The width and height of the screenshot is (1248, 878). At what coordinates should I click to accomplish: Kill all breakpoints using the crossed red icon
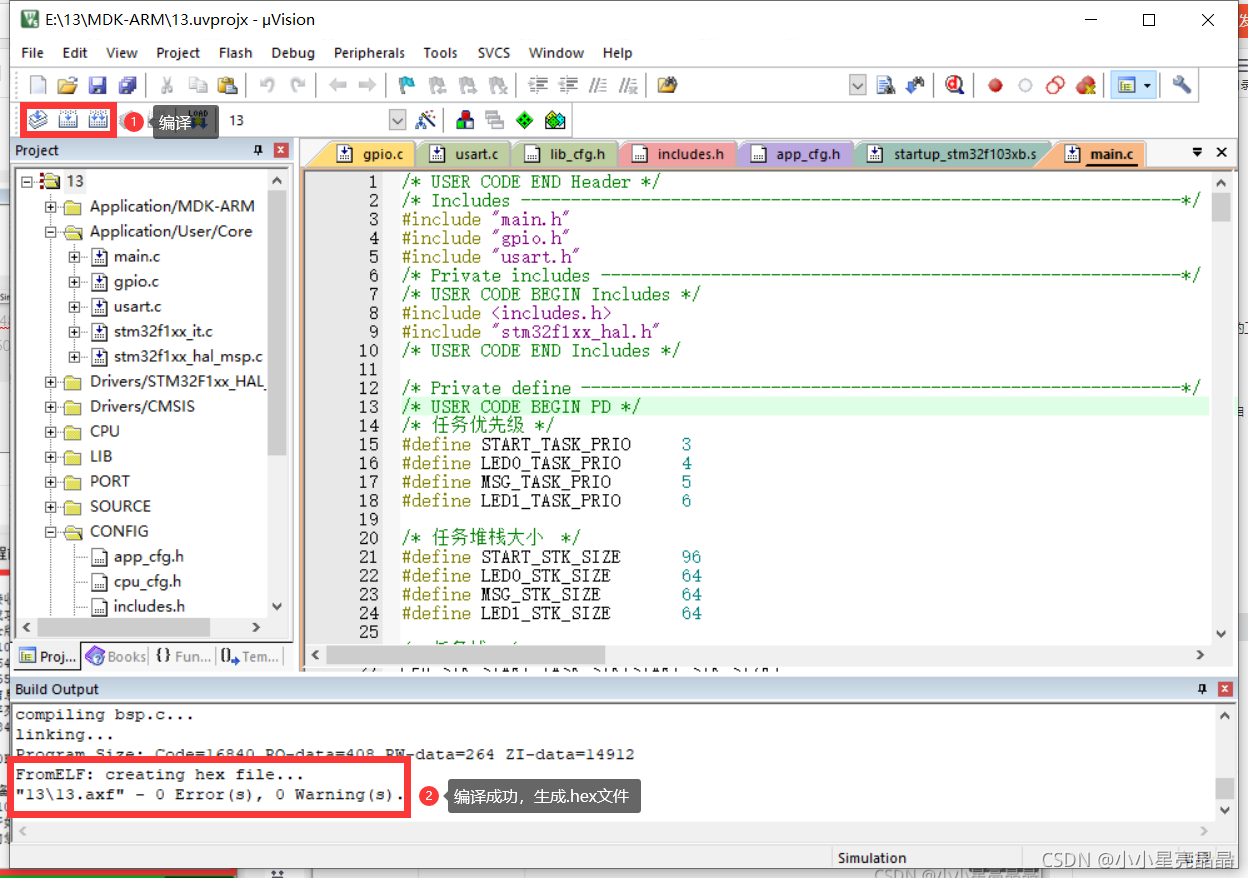click(1086, 86)
